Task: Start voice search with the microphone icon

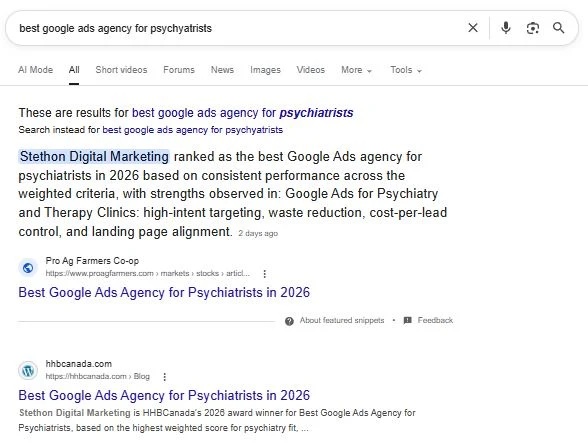Action: [x=506, y=28]
